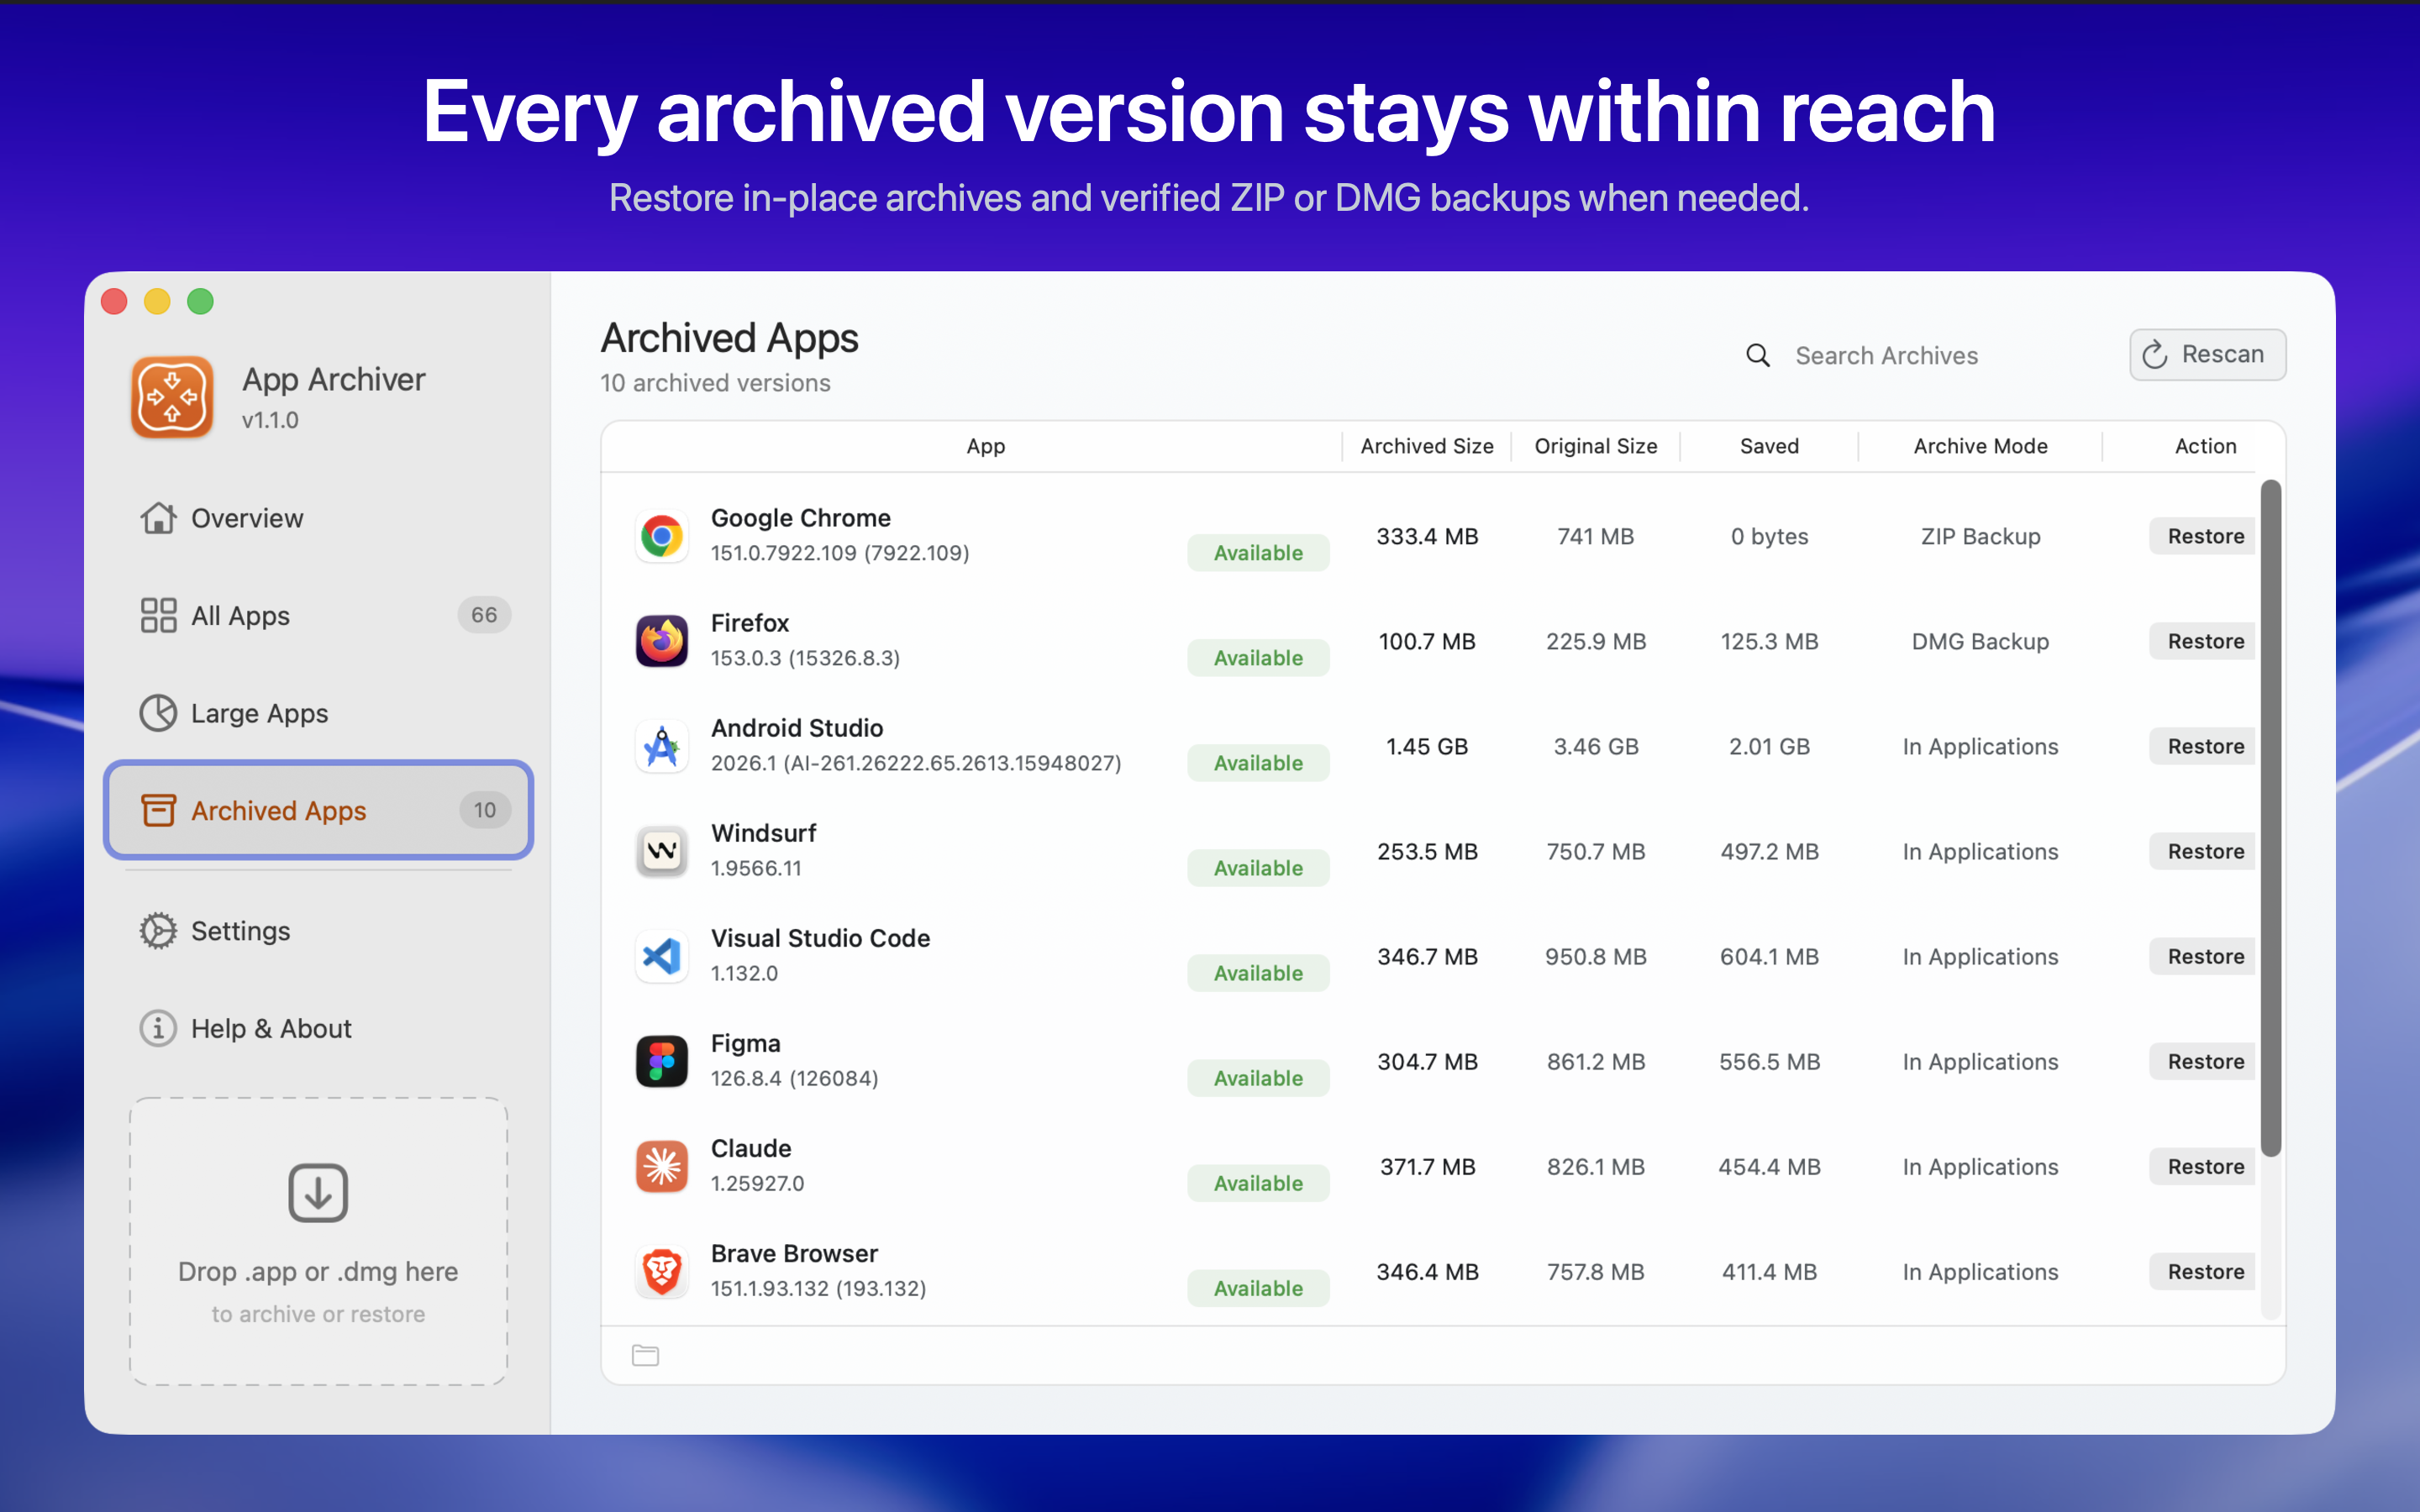Click the table's vertical scrollbar

(2271, 818)
